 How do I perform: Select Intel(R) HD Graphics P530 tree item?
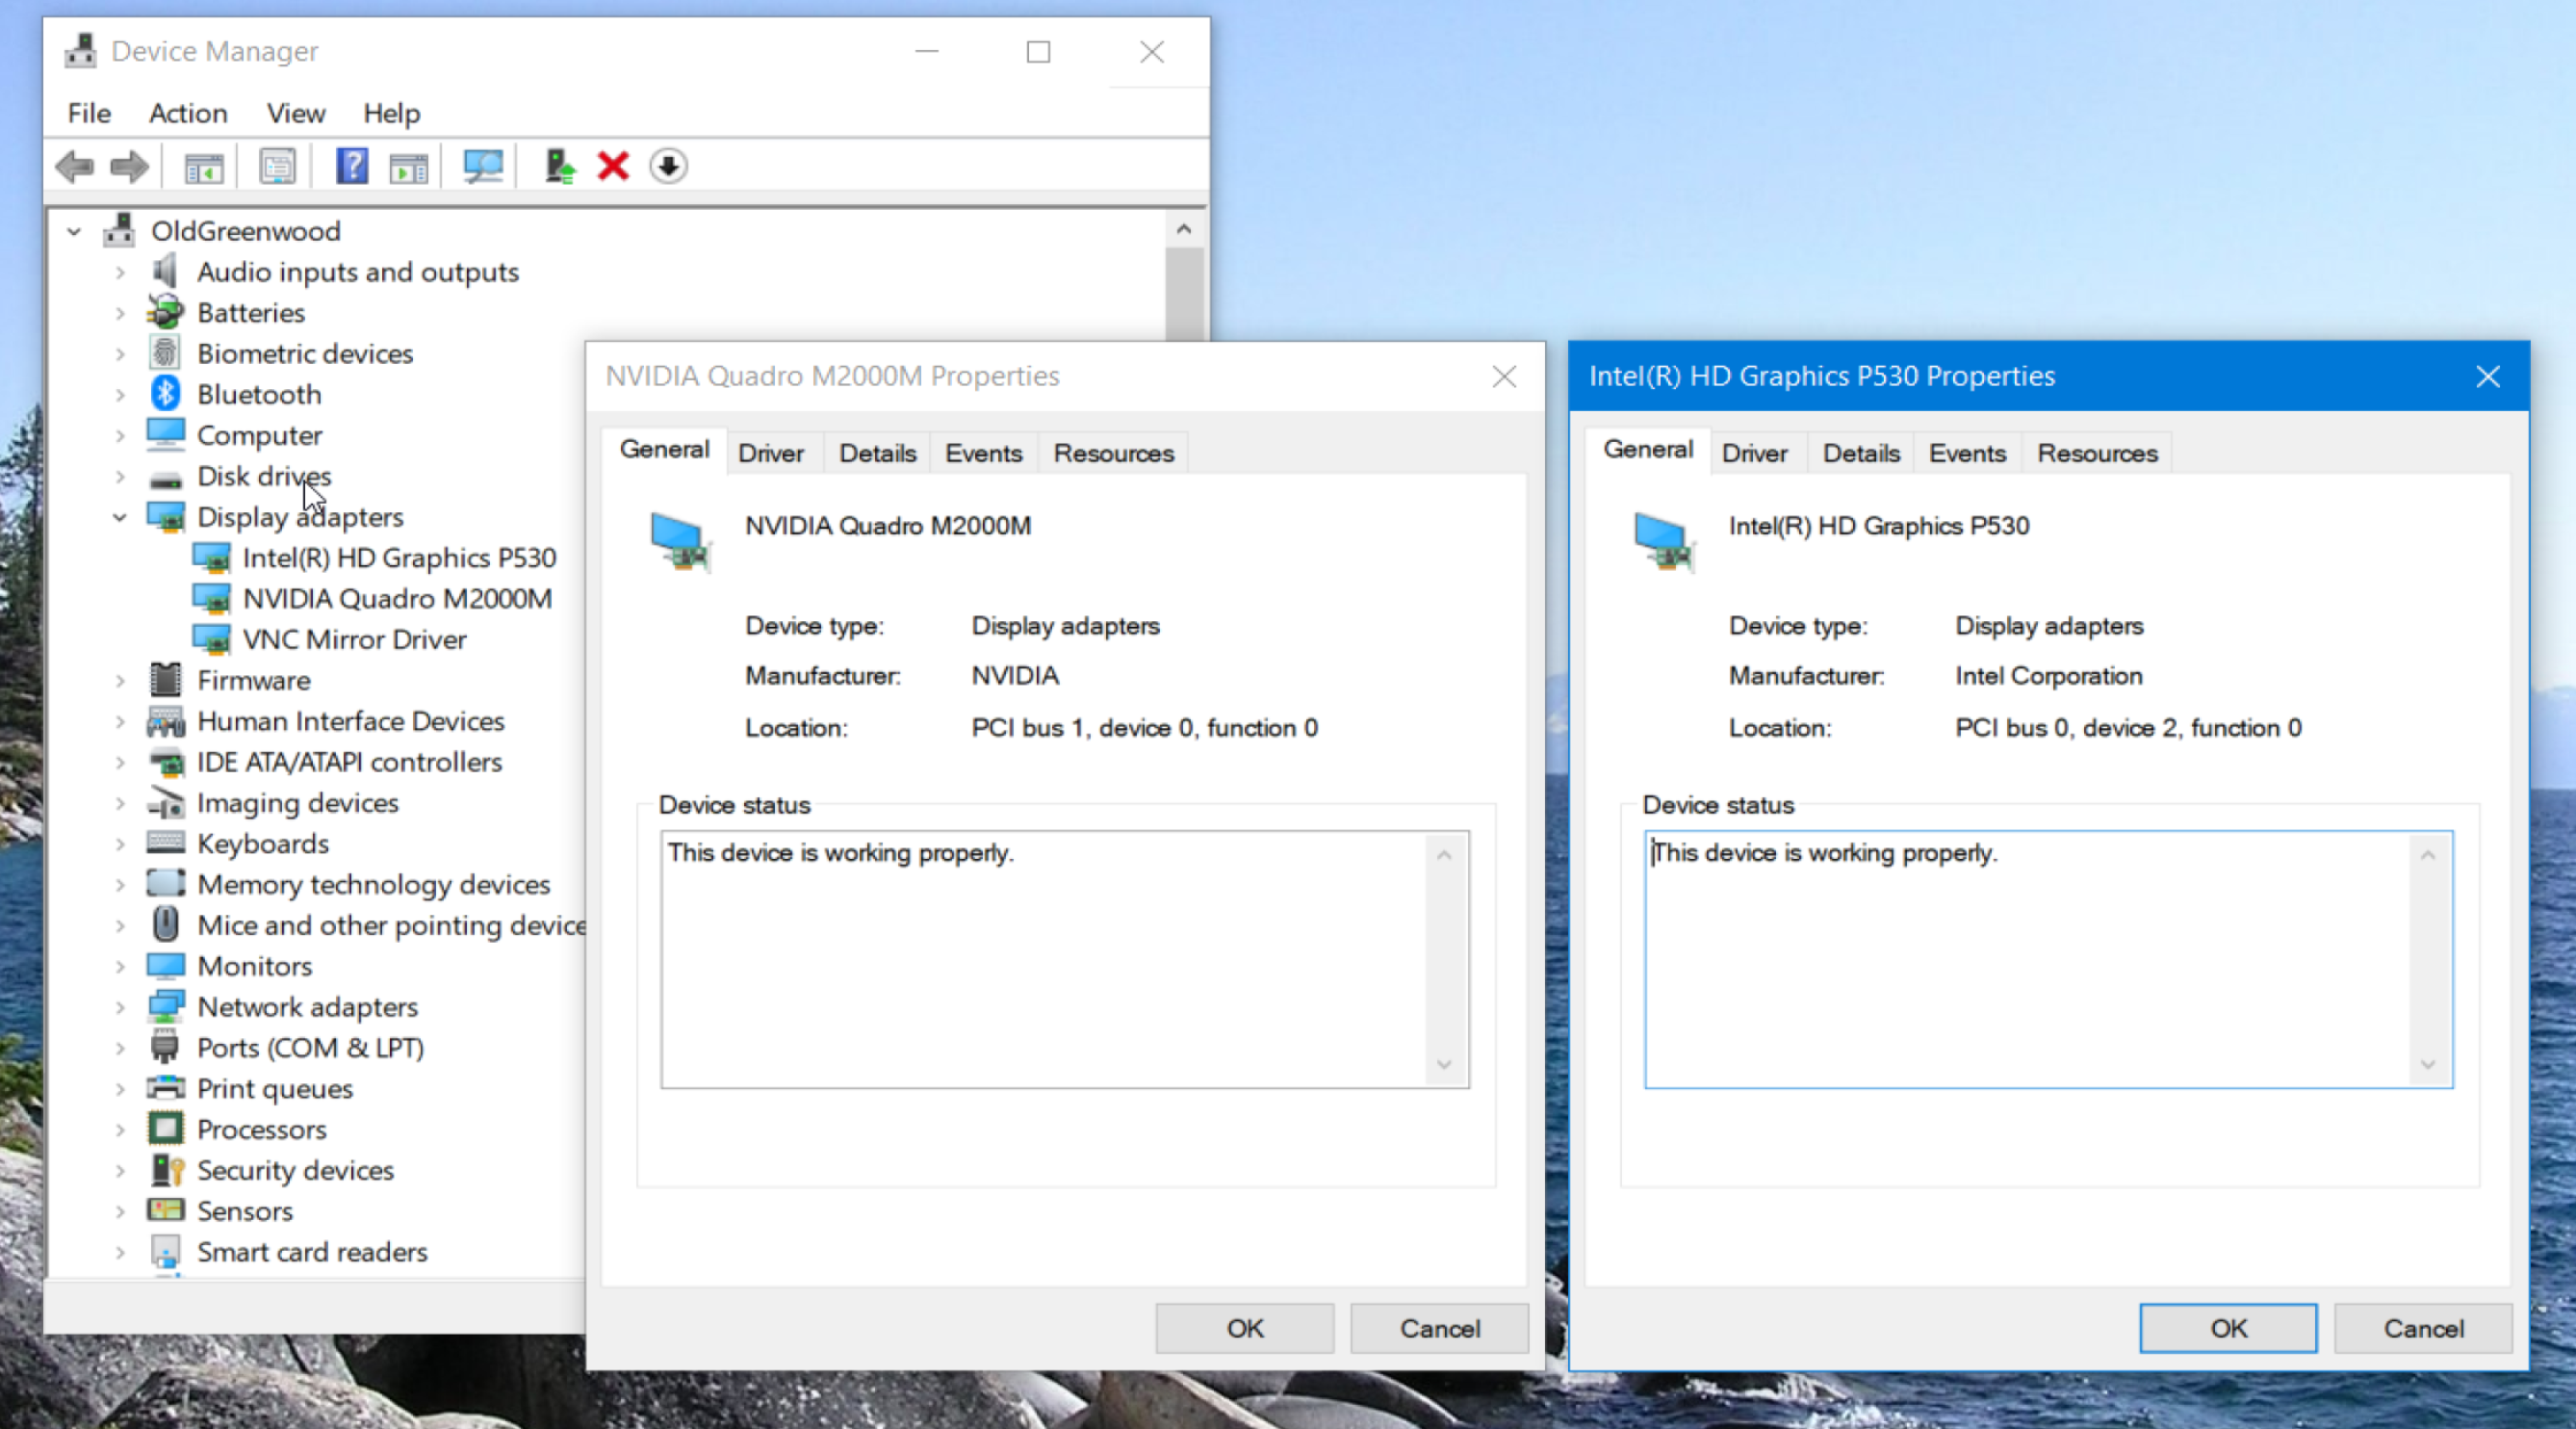[399, 558]
